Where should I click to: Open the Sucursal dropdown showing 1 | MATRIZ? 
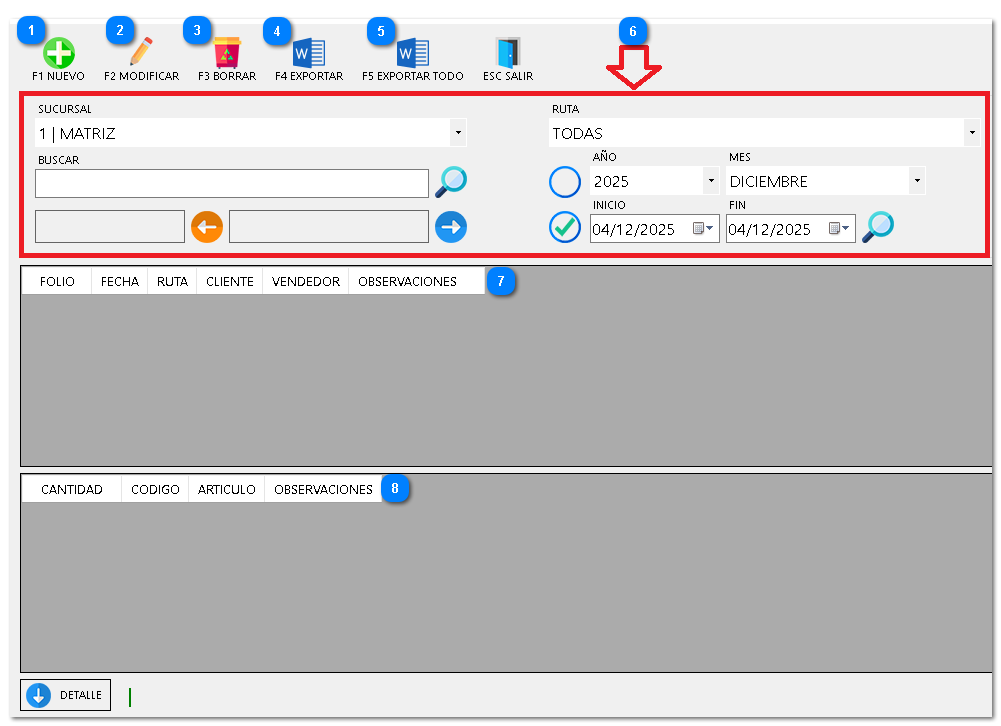coord(457,133)
